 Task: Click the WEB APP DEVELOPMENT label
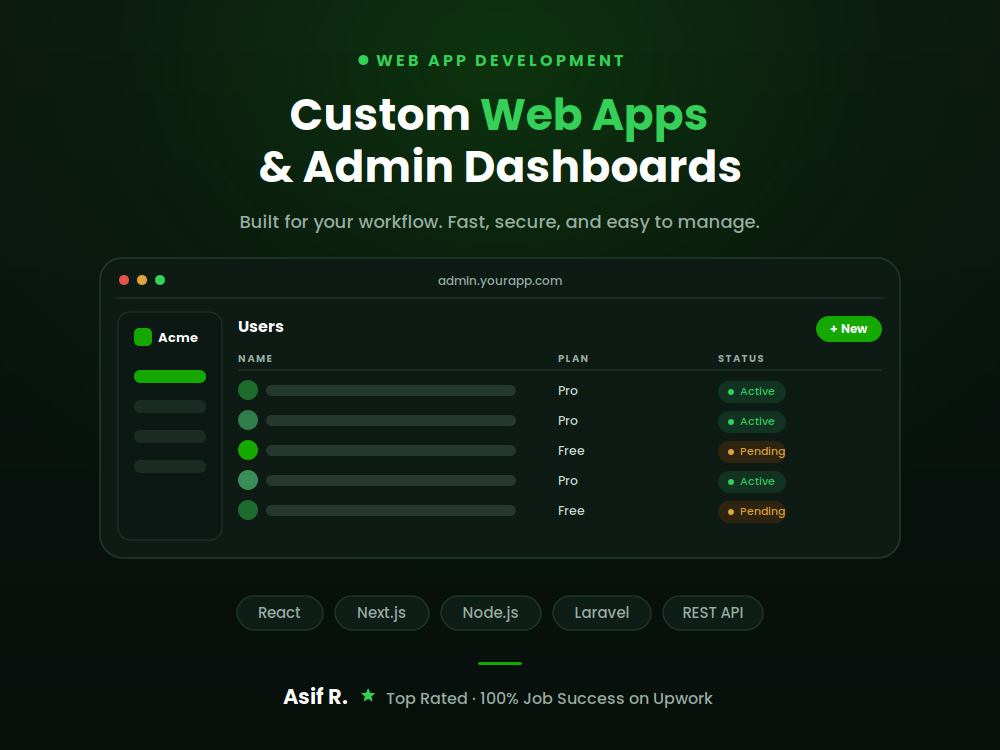click(x=501, y=61)
